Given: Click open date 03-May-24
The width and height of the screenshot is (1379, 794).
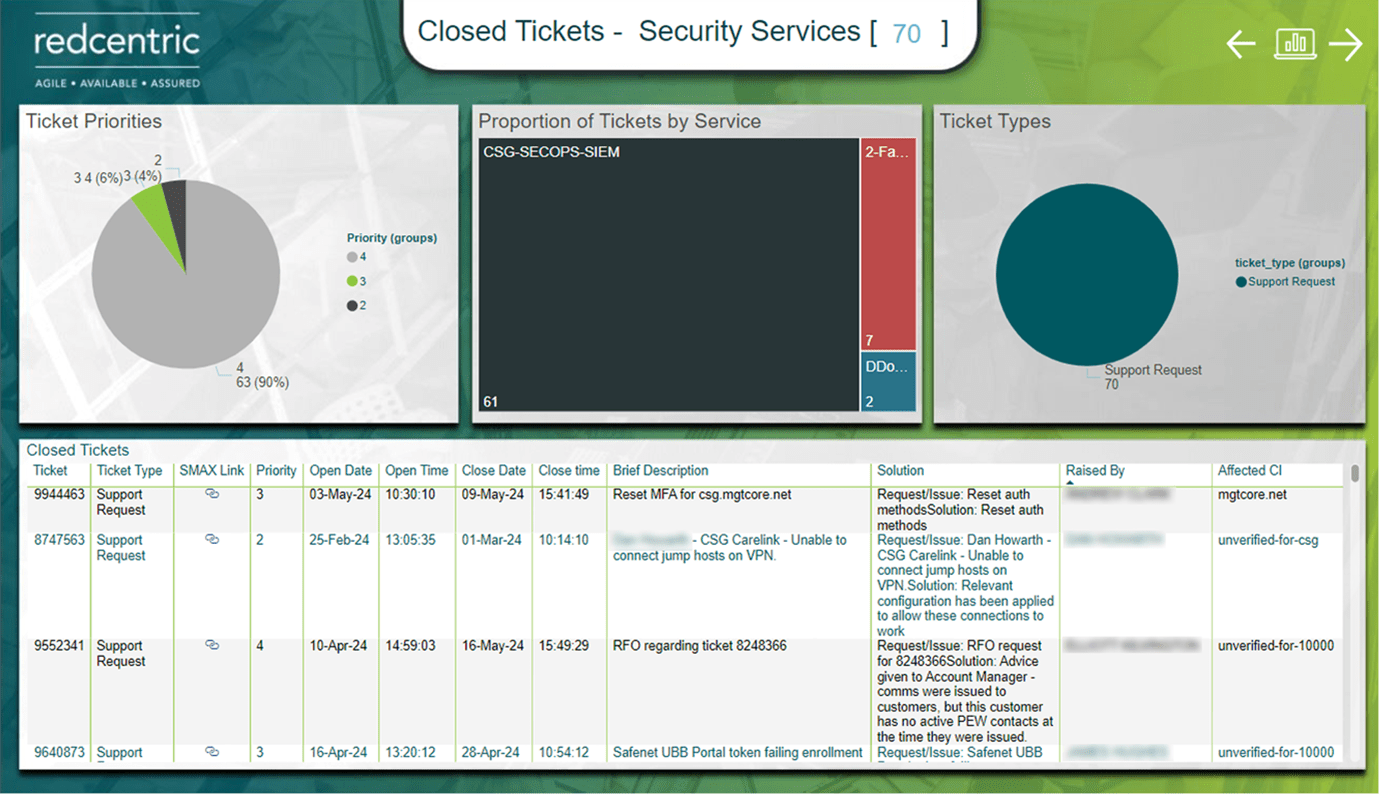Looking at the screenshot, I should click(339, 494).
